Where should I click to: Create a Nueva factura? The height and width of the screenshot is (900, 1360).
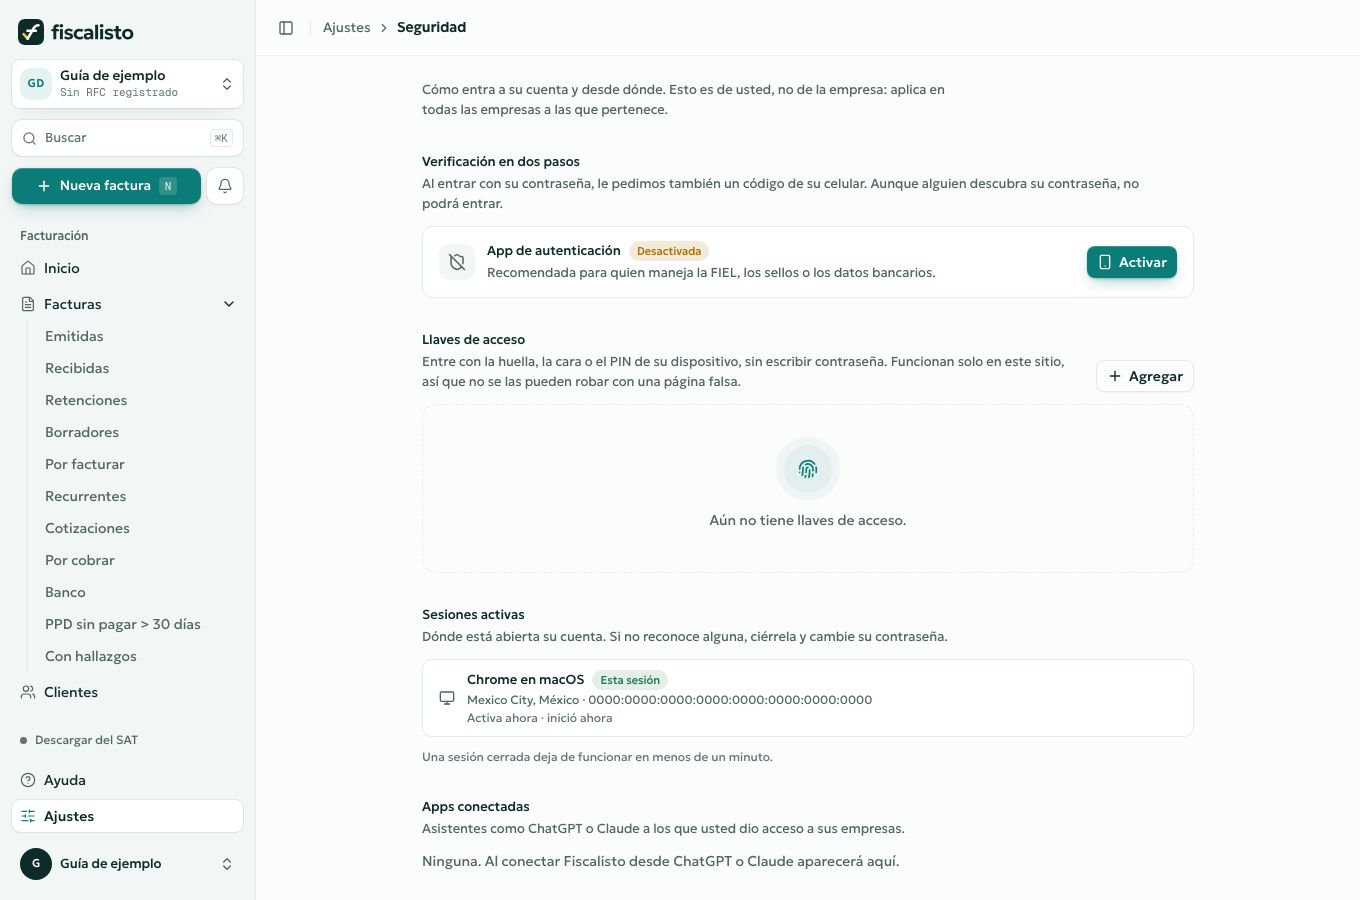106,186
